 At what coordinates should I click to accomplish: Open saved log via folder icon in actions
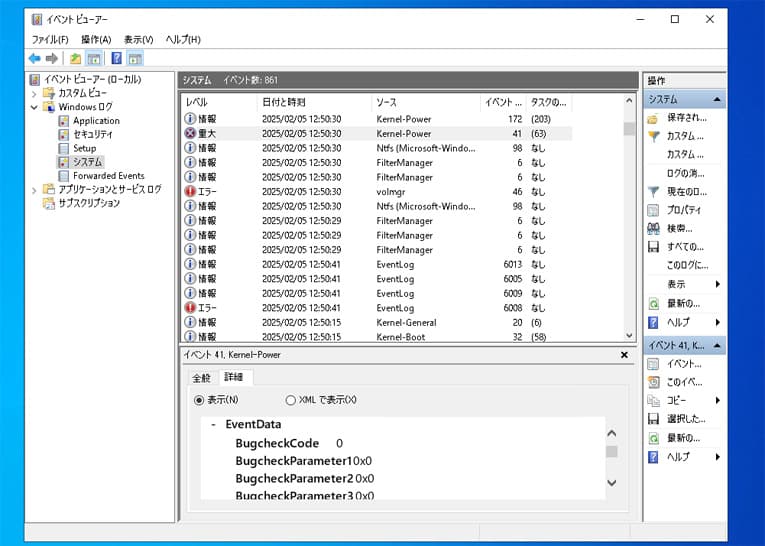[653, 118]
